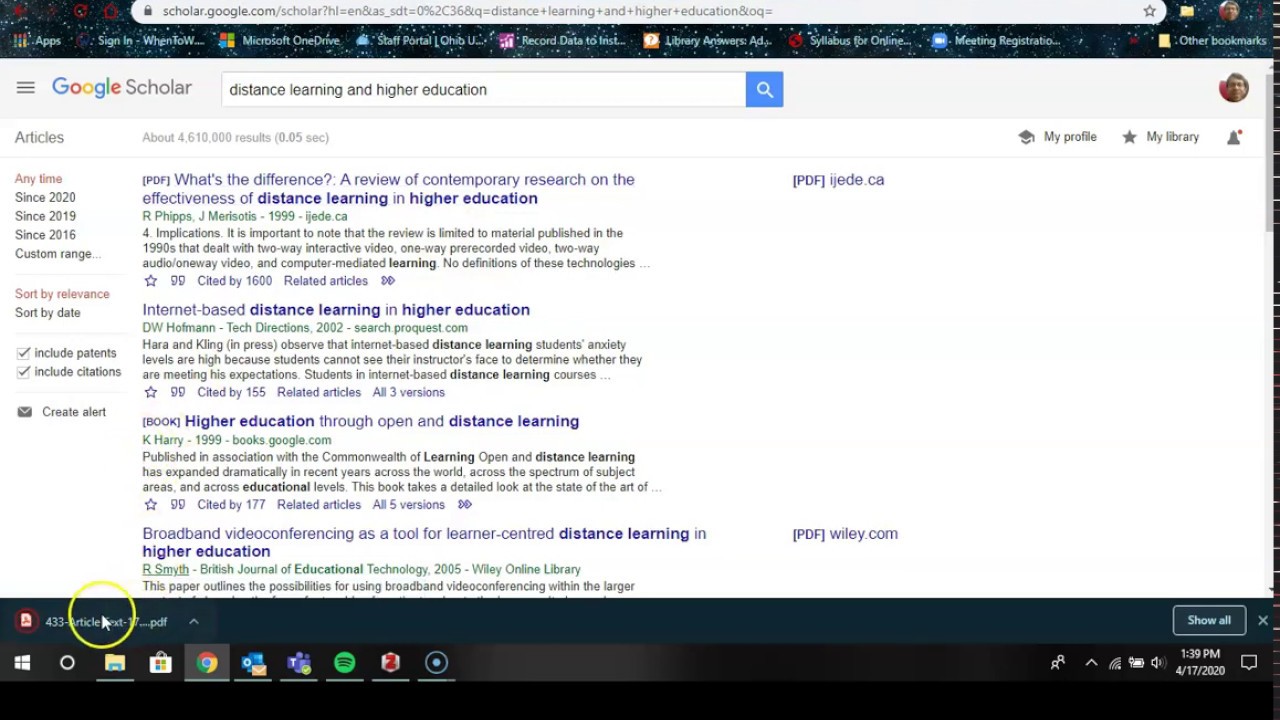This screenshot has height=720, width=1280.
Task: Open the notification center icon
Action: pyautogui.click(x=1249, y=662)
